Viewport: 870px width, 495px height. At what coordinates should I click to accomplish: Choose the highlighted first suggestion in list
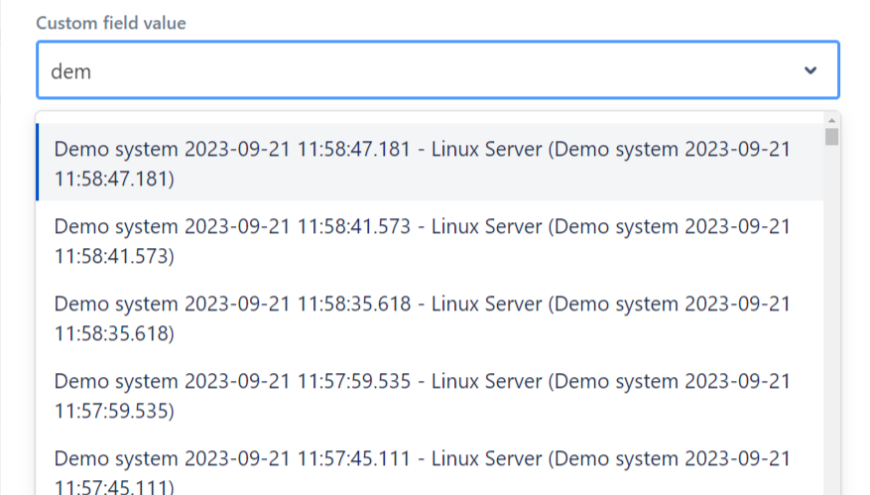[421, 163]
